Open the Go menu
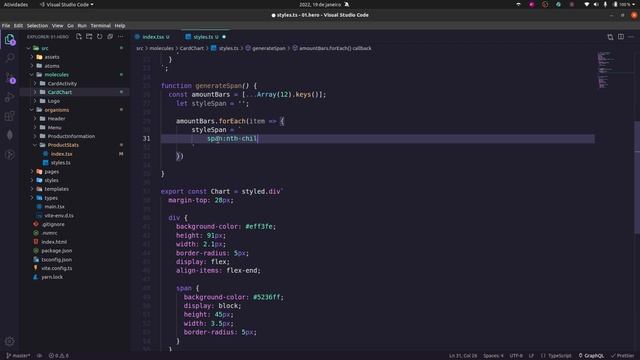Viewport: 640px width, 360px height. pyautogui.click(x=70, y=25)
